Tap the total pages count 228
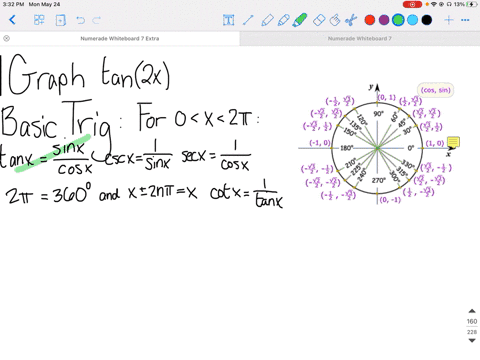 [x=472, y=332]
